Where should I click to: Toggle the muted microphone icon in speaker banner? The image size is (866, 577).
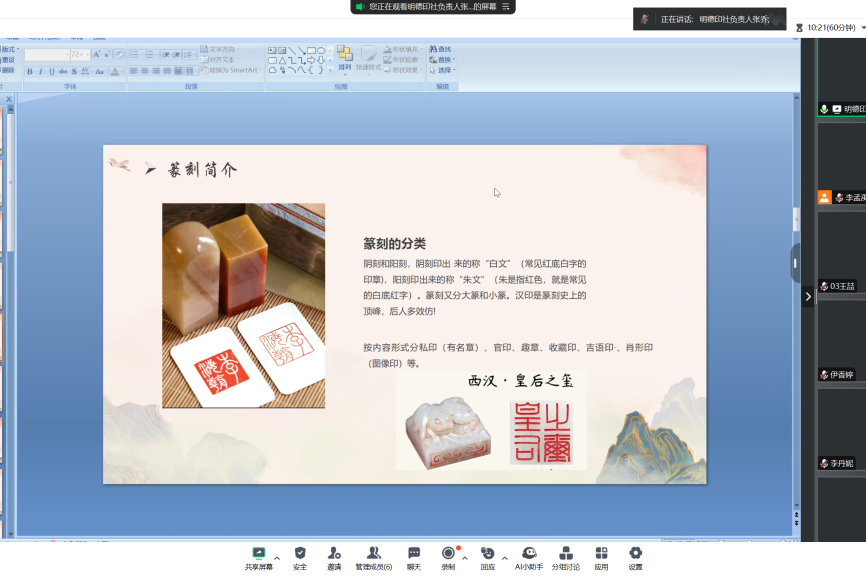tap(645, 19)
